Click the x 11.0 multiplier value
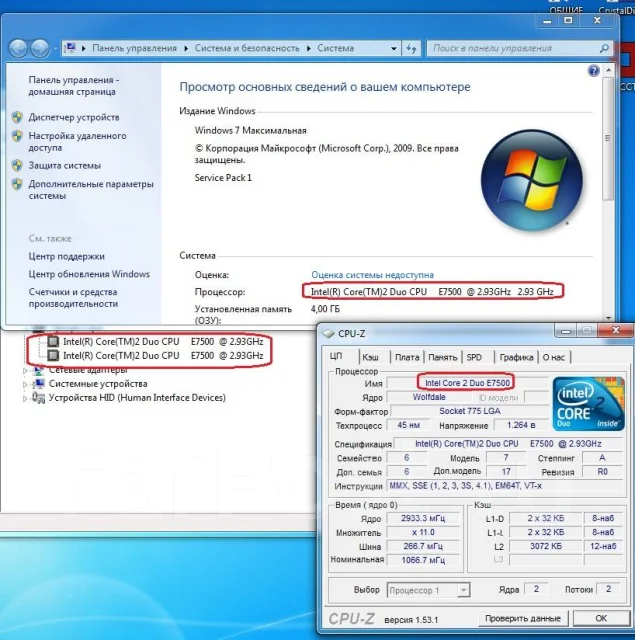 pos(423,532)
